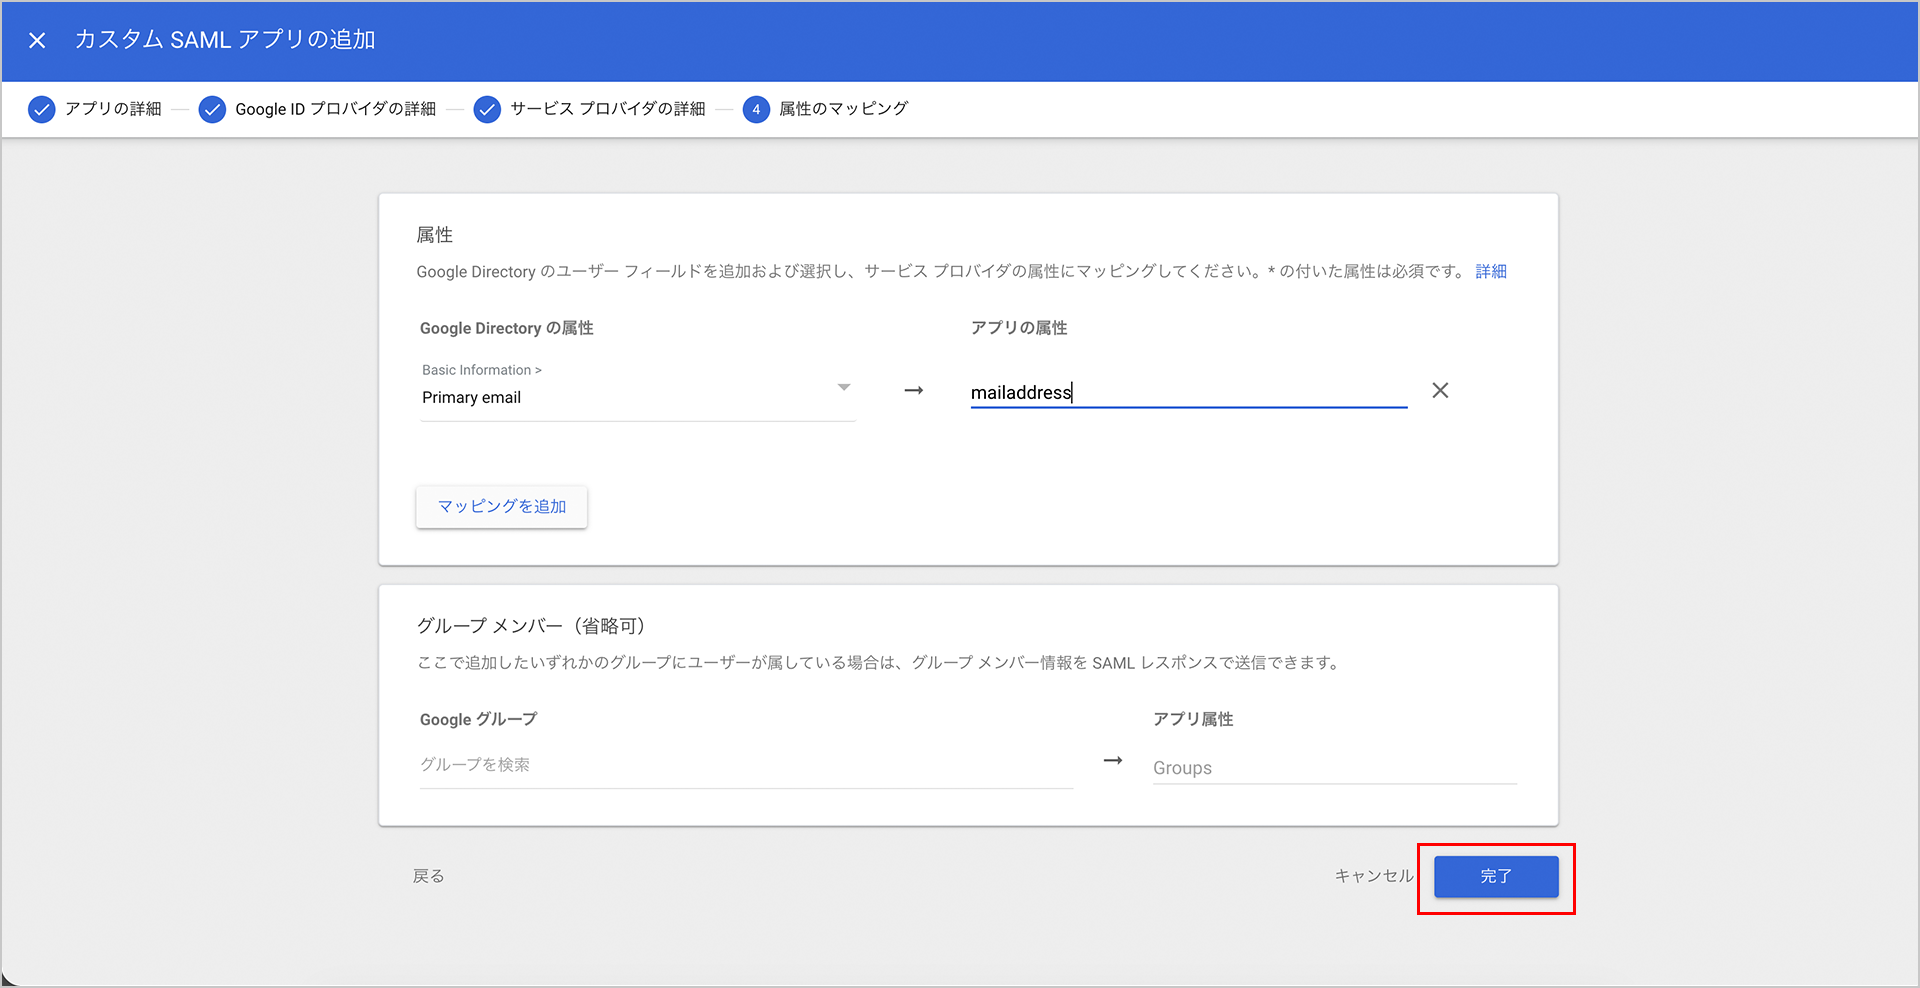Screen dimensions: 1920x988
Task: Close the custom SAML app dialog
Action: (x=37, y=40)
